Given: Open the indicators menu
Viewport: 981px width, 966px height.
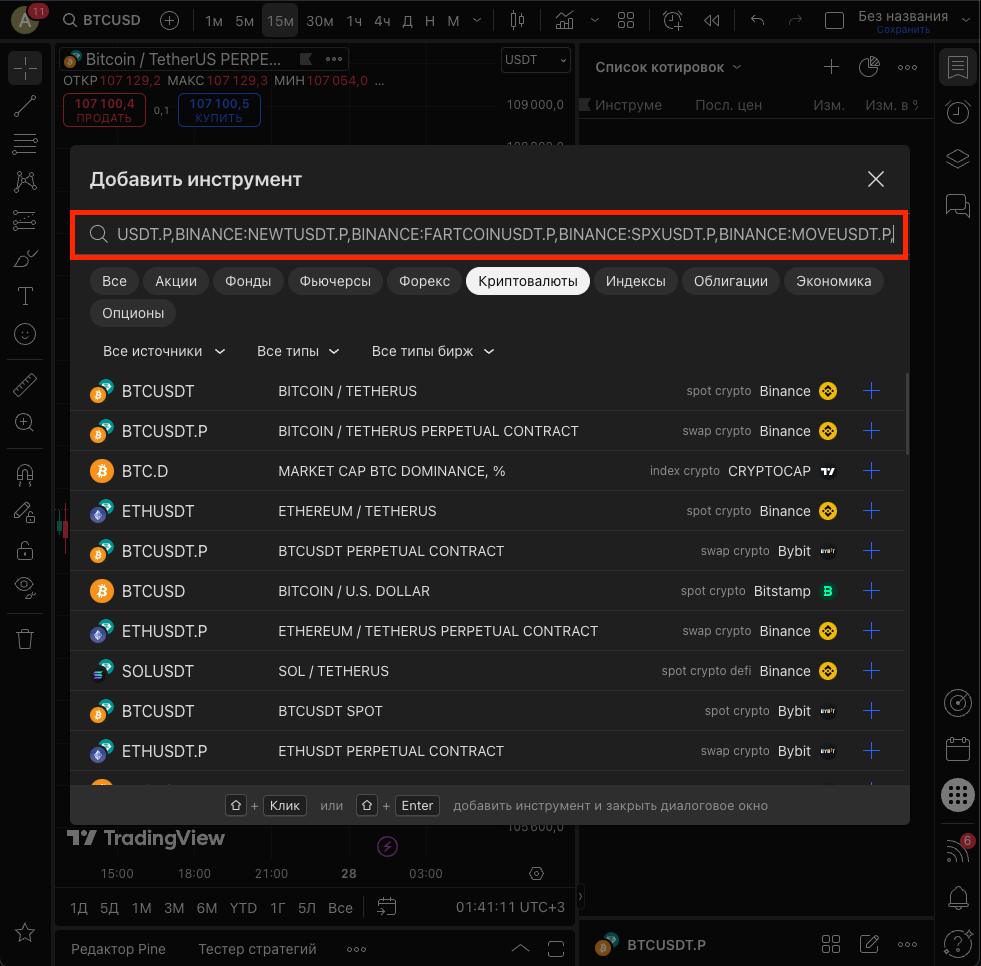Looking at the screenshot, I should (x=564, y=21).
